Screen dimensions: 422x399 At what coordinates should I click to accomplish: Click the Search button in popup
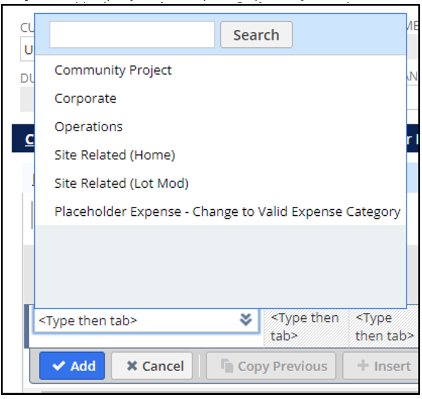click(256, 35)
